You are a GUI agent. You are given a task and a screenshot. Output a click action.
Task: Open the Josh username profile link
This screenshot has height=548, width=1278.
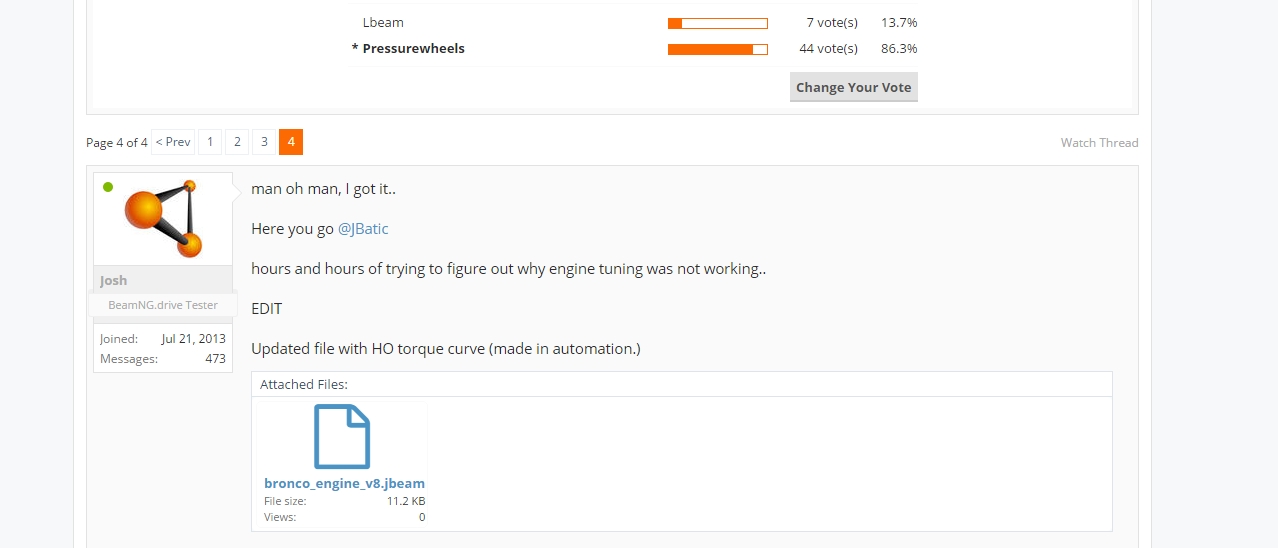(x=114, y=281)
